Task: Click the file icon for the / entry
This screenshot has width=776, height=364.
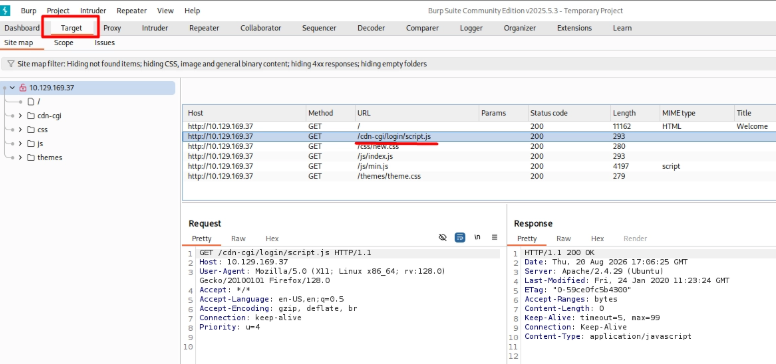Action: click(x=31, y=102)
